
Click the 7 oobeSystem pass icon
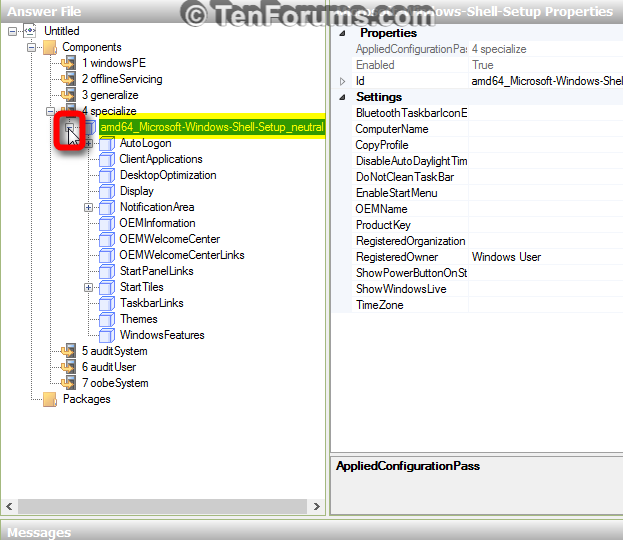[x=68, y=383]
